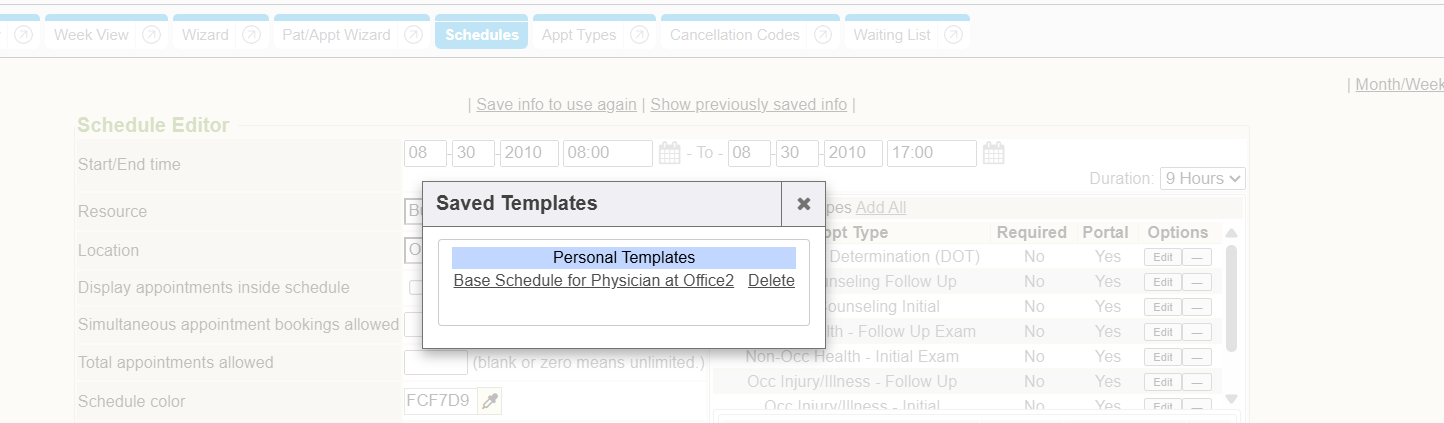
Task: Load Base Schedule for Physician at Office2
Action: [x=594, y=281]
